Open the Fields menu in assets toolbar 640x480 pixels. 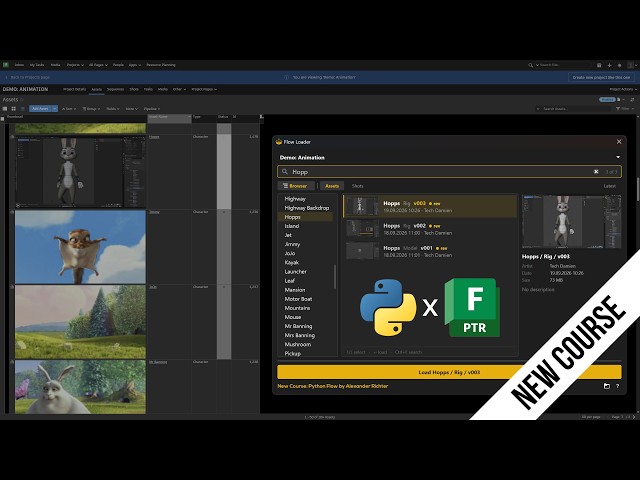[x=113, y=109]
